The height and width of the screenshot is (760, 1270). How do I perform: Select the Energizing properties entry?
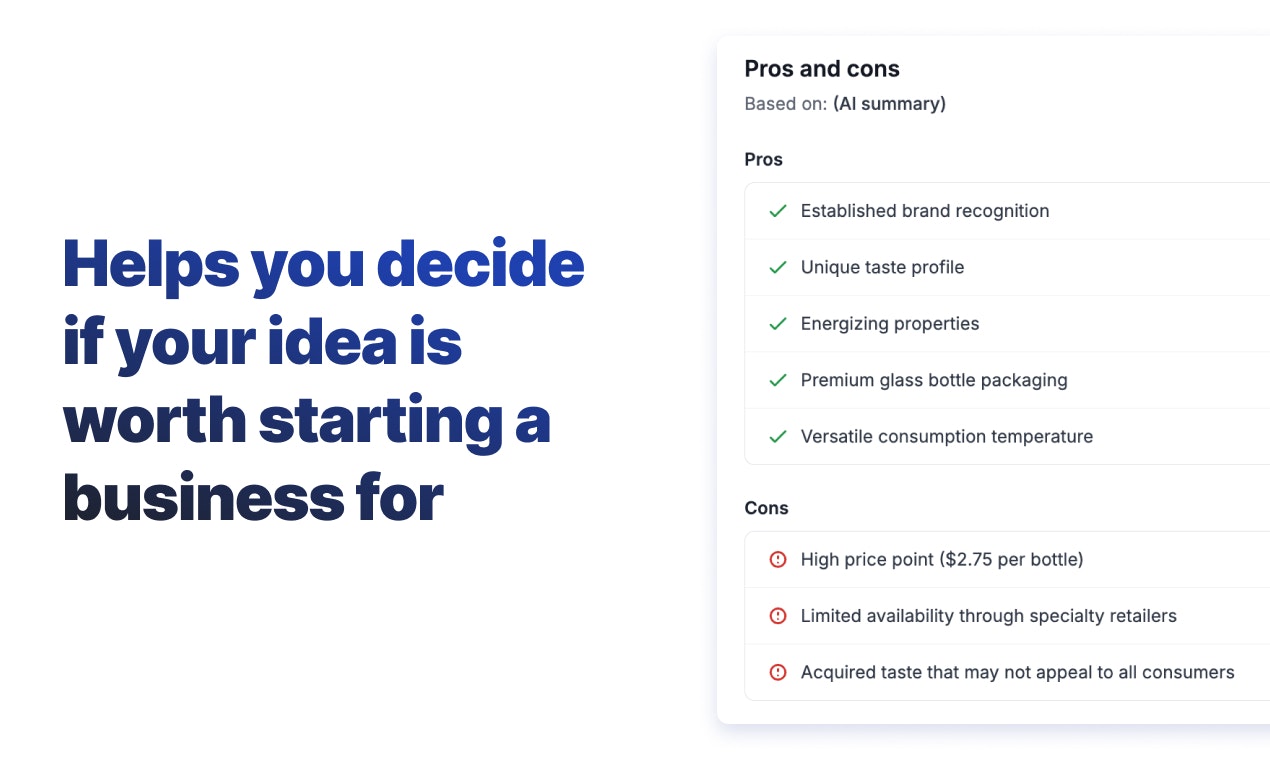890,324
